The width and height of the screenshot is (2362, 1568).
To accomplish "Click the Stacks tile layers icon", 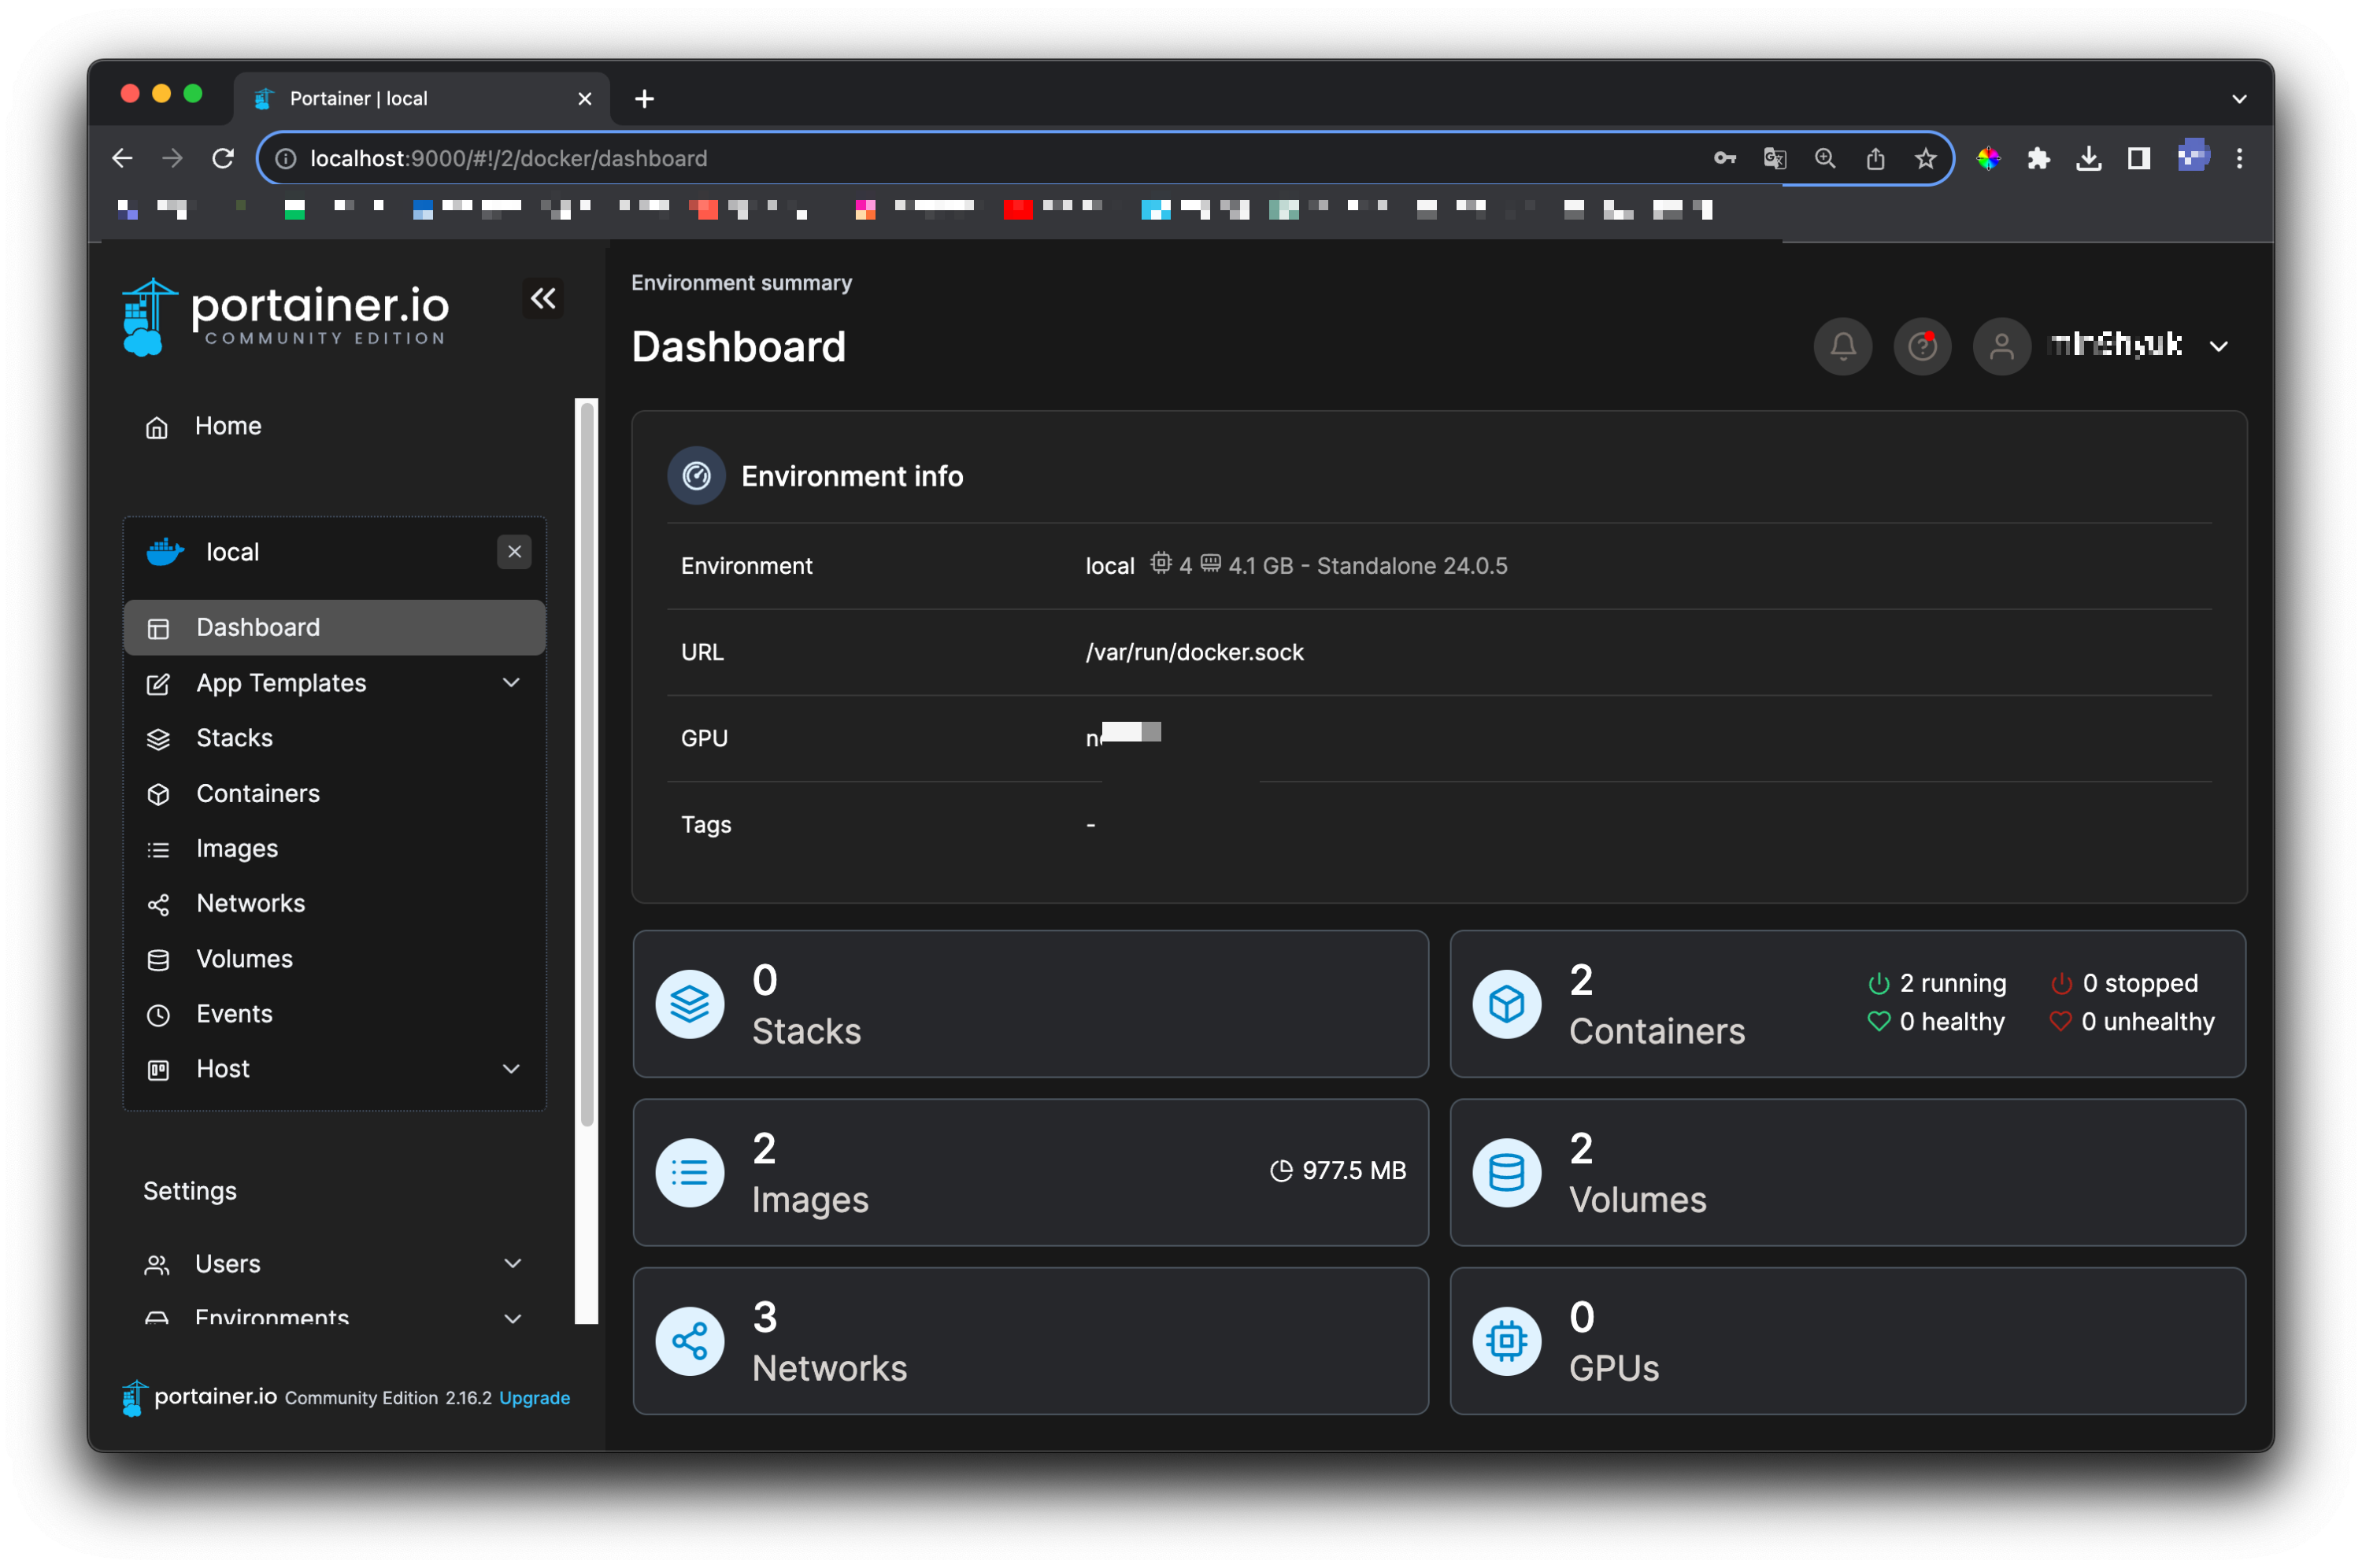I will point(689,1004).
